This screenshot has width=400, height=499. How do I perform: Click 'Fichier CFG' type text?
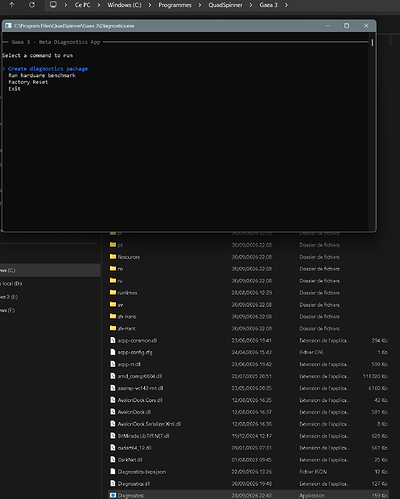click(311, 352)
